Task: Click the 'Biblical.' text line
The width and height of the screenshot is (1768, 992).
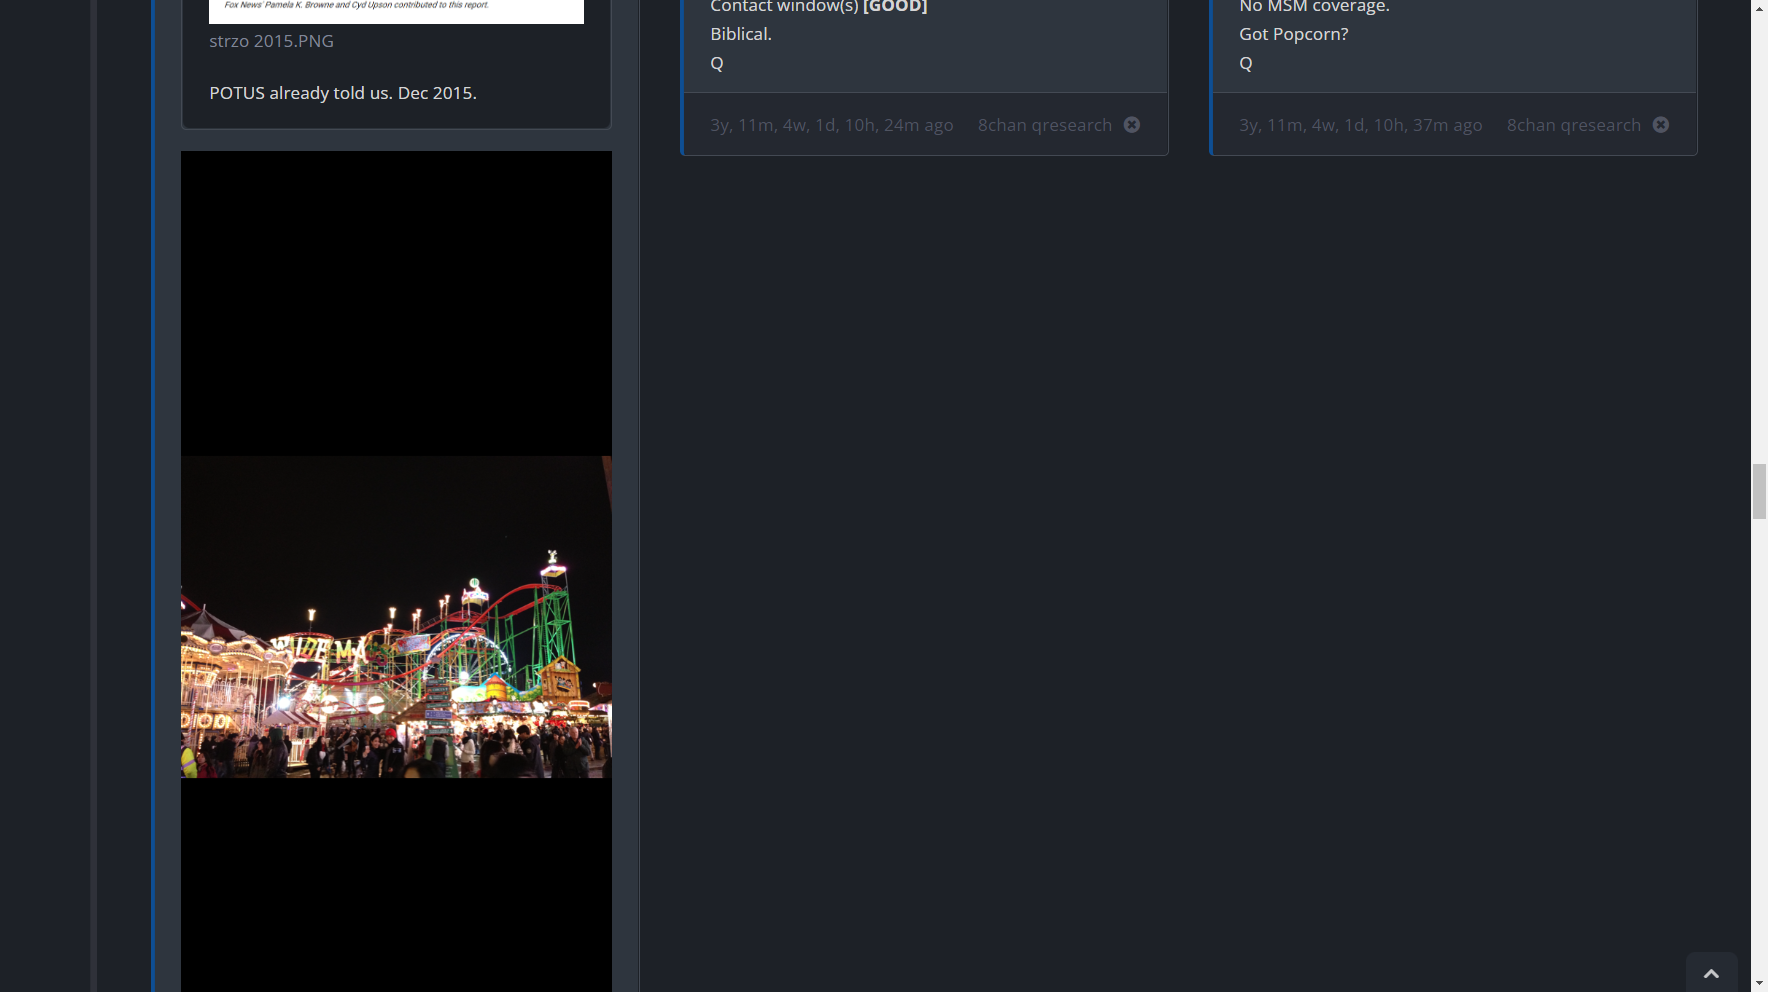Action: pos(740,34)
